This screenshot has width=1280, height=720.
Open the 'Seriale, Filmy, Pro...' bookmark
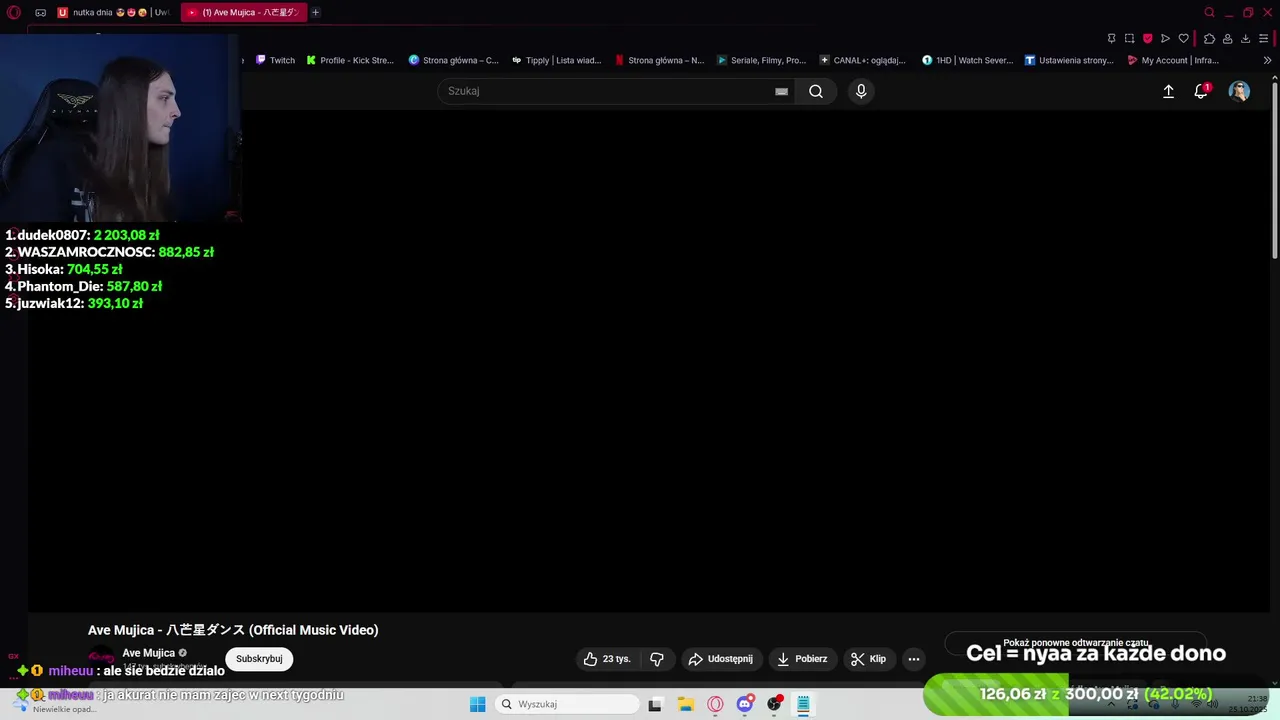click(x=761, y=60)
